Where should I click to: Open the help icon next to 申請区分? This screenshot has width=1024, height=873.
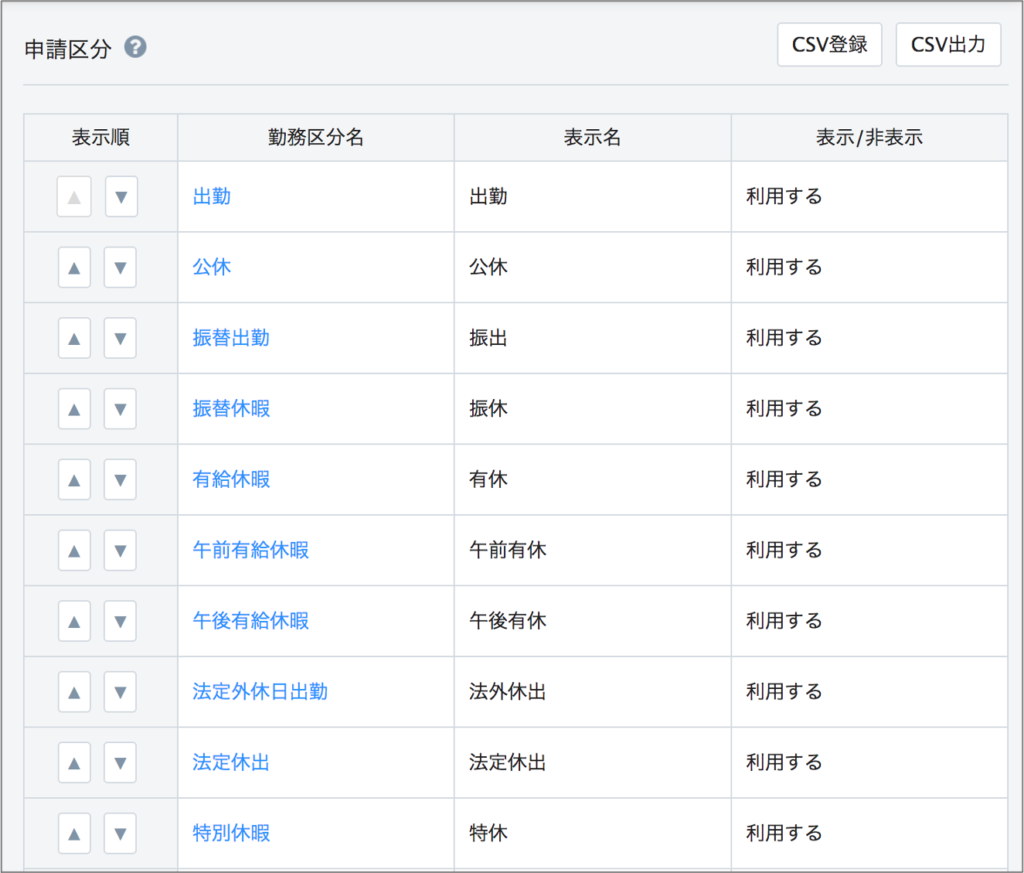tap(135, 47)
